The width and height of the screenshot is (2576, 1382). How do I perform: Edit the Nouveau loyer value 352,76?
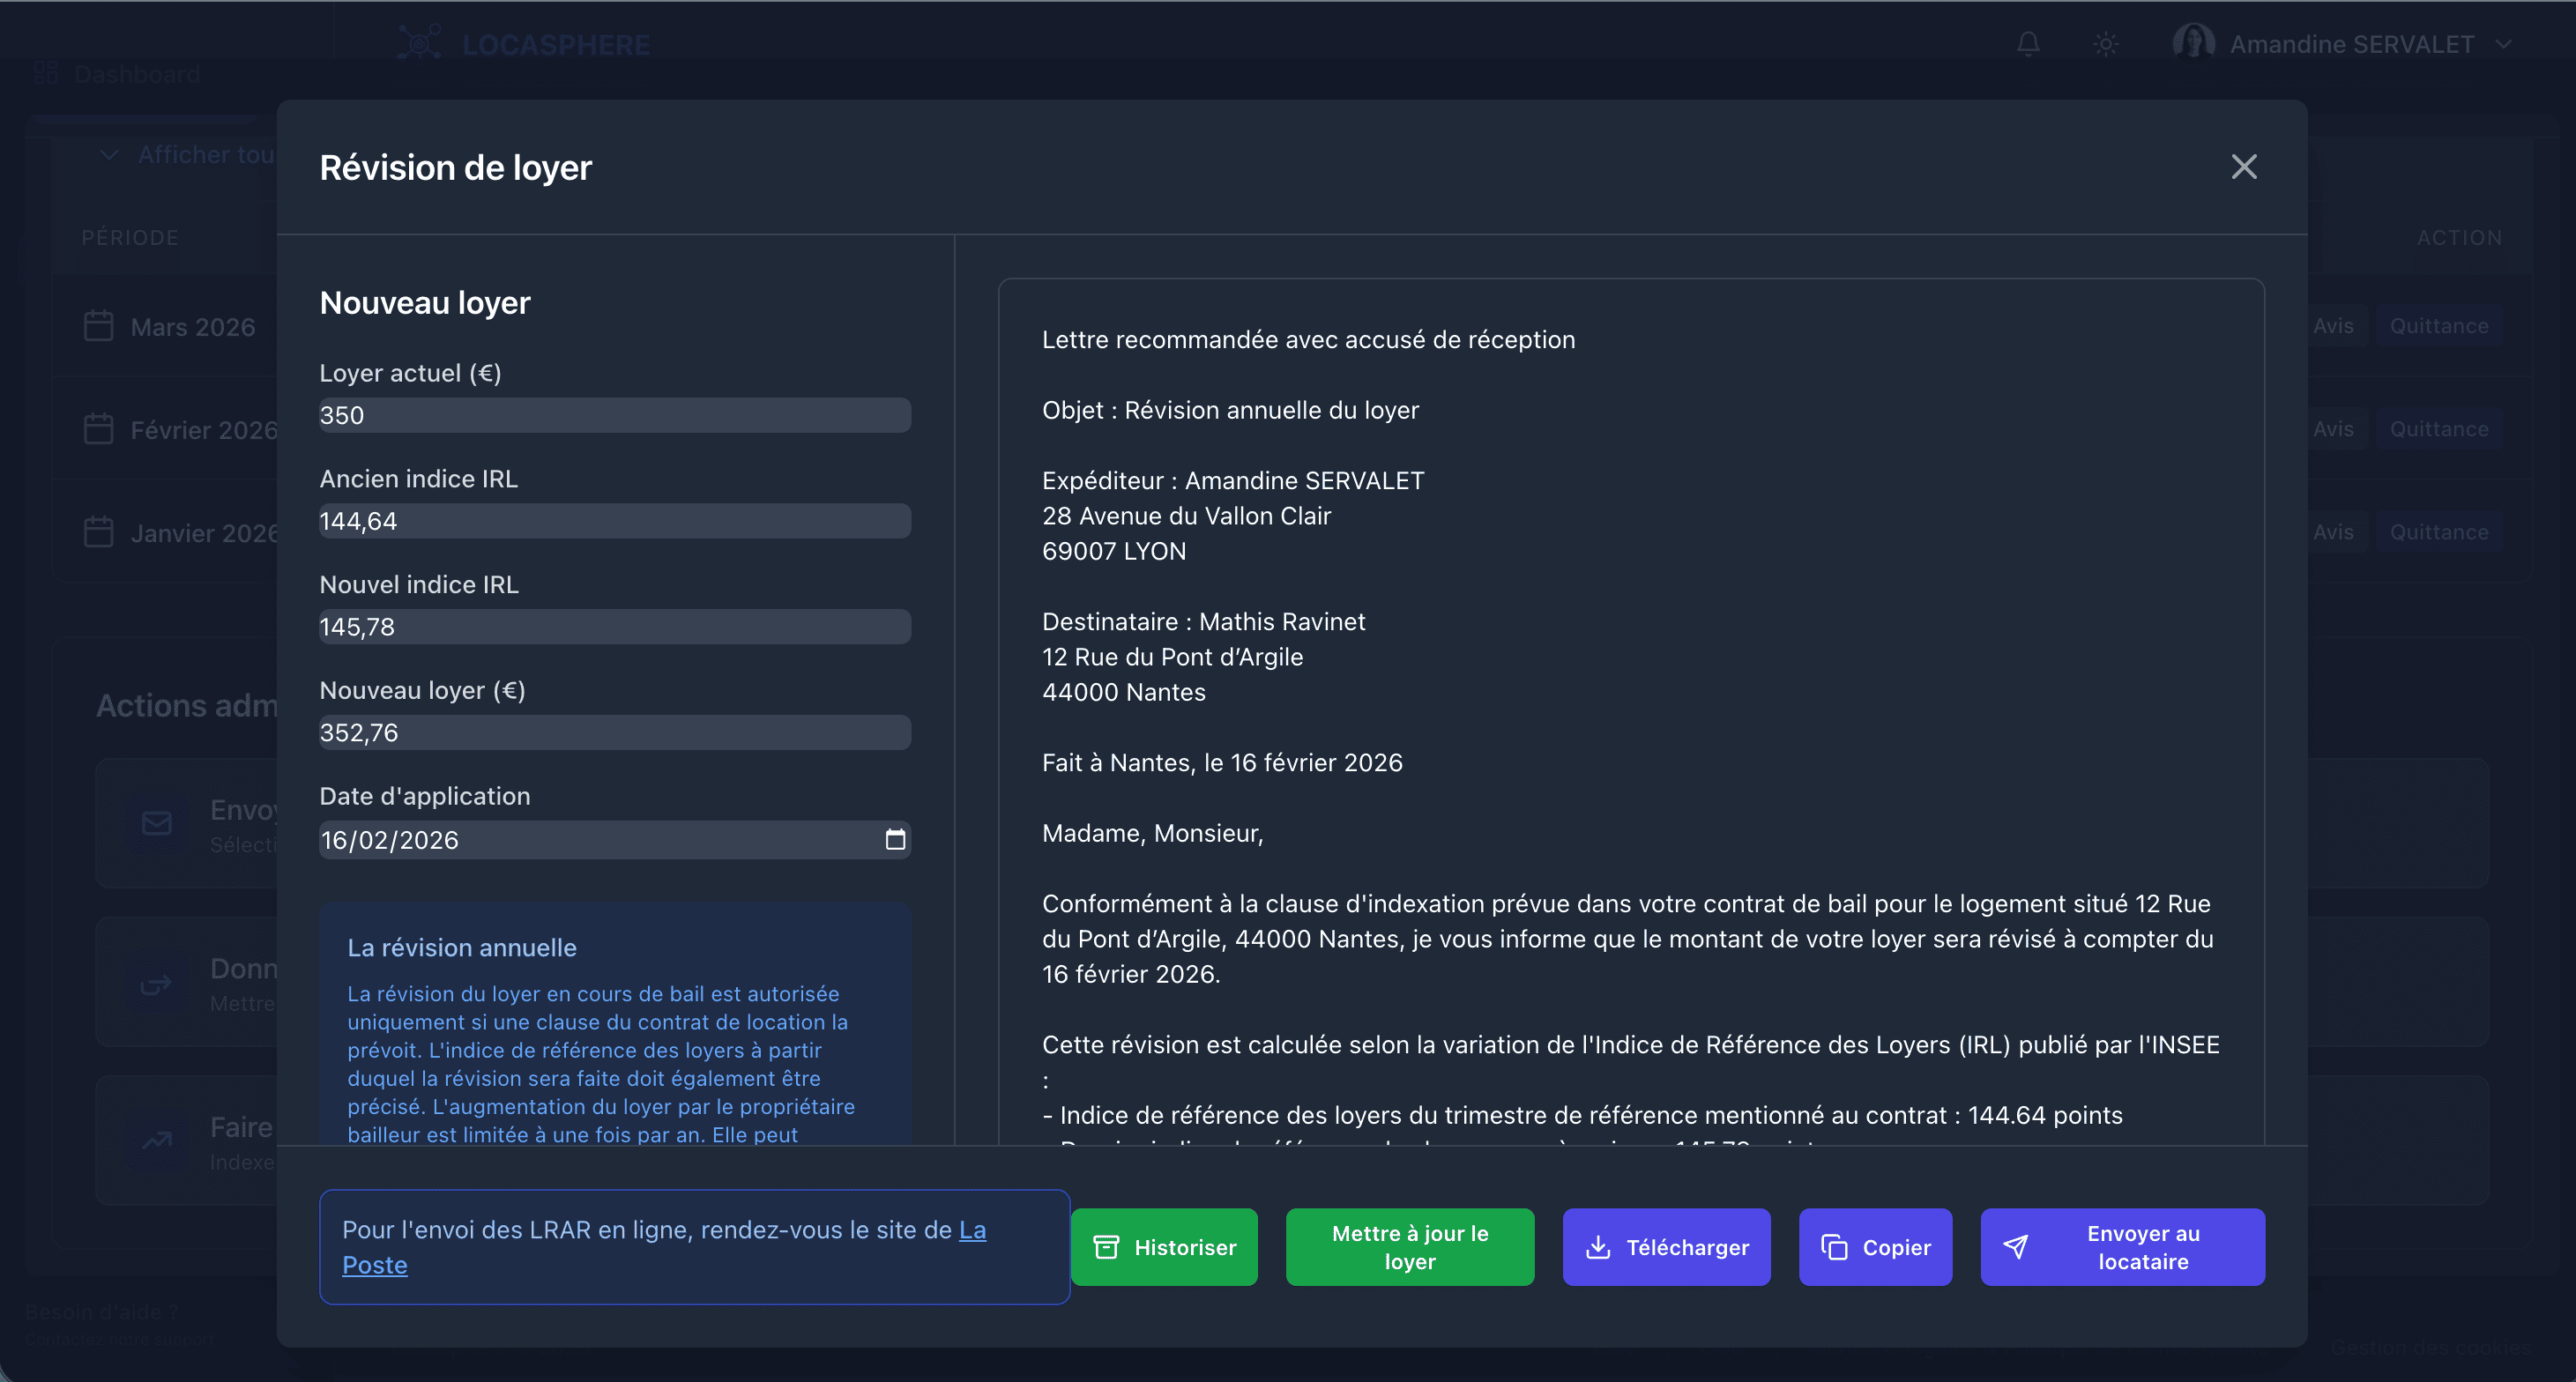click(x=614, y=732)
